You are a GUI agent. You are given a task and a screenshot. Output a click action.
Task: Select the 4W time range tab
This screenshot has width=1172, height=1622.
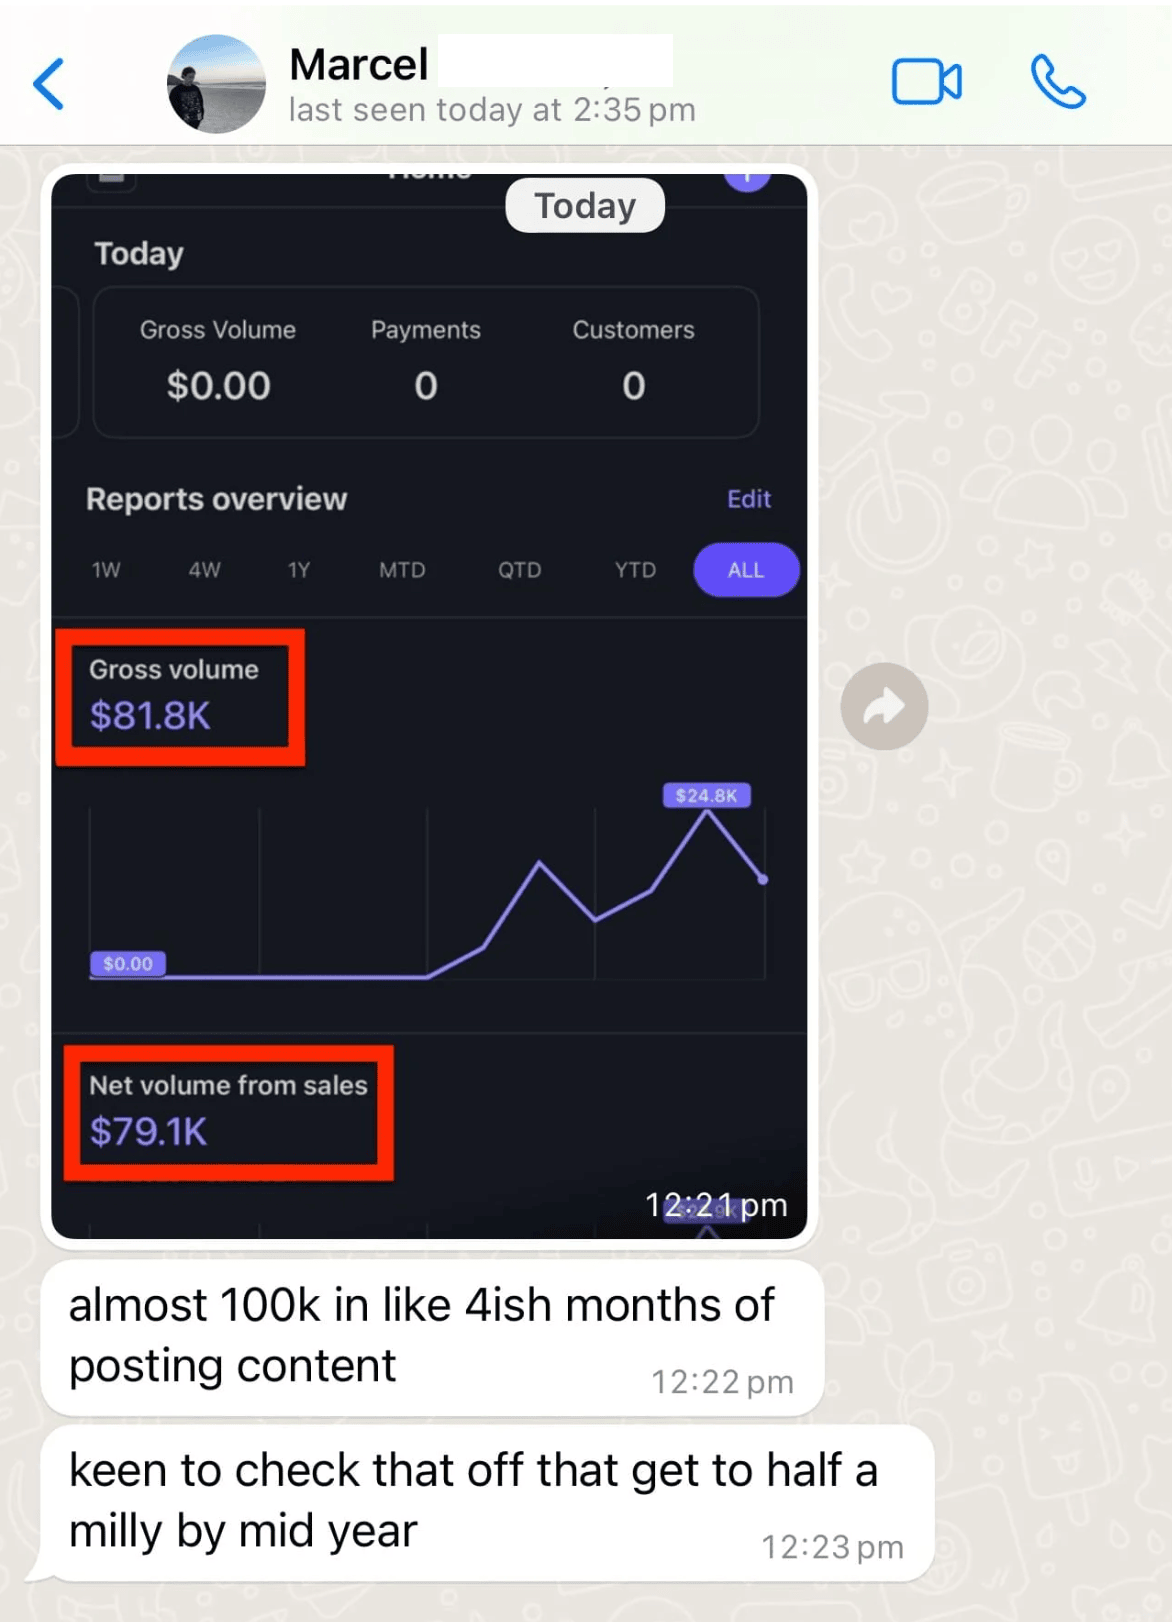tap(205, 570)
